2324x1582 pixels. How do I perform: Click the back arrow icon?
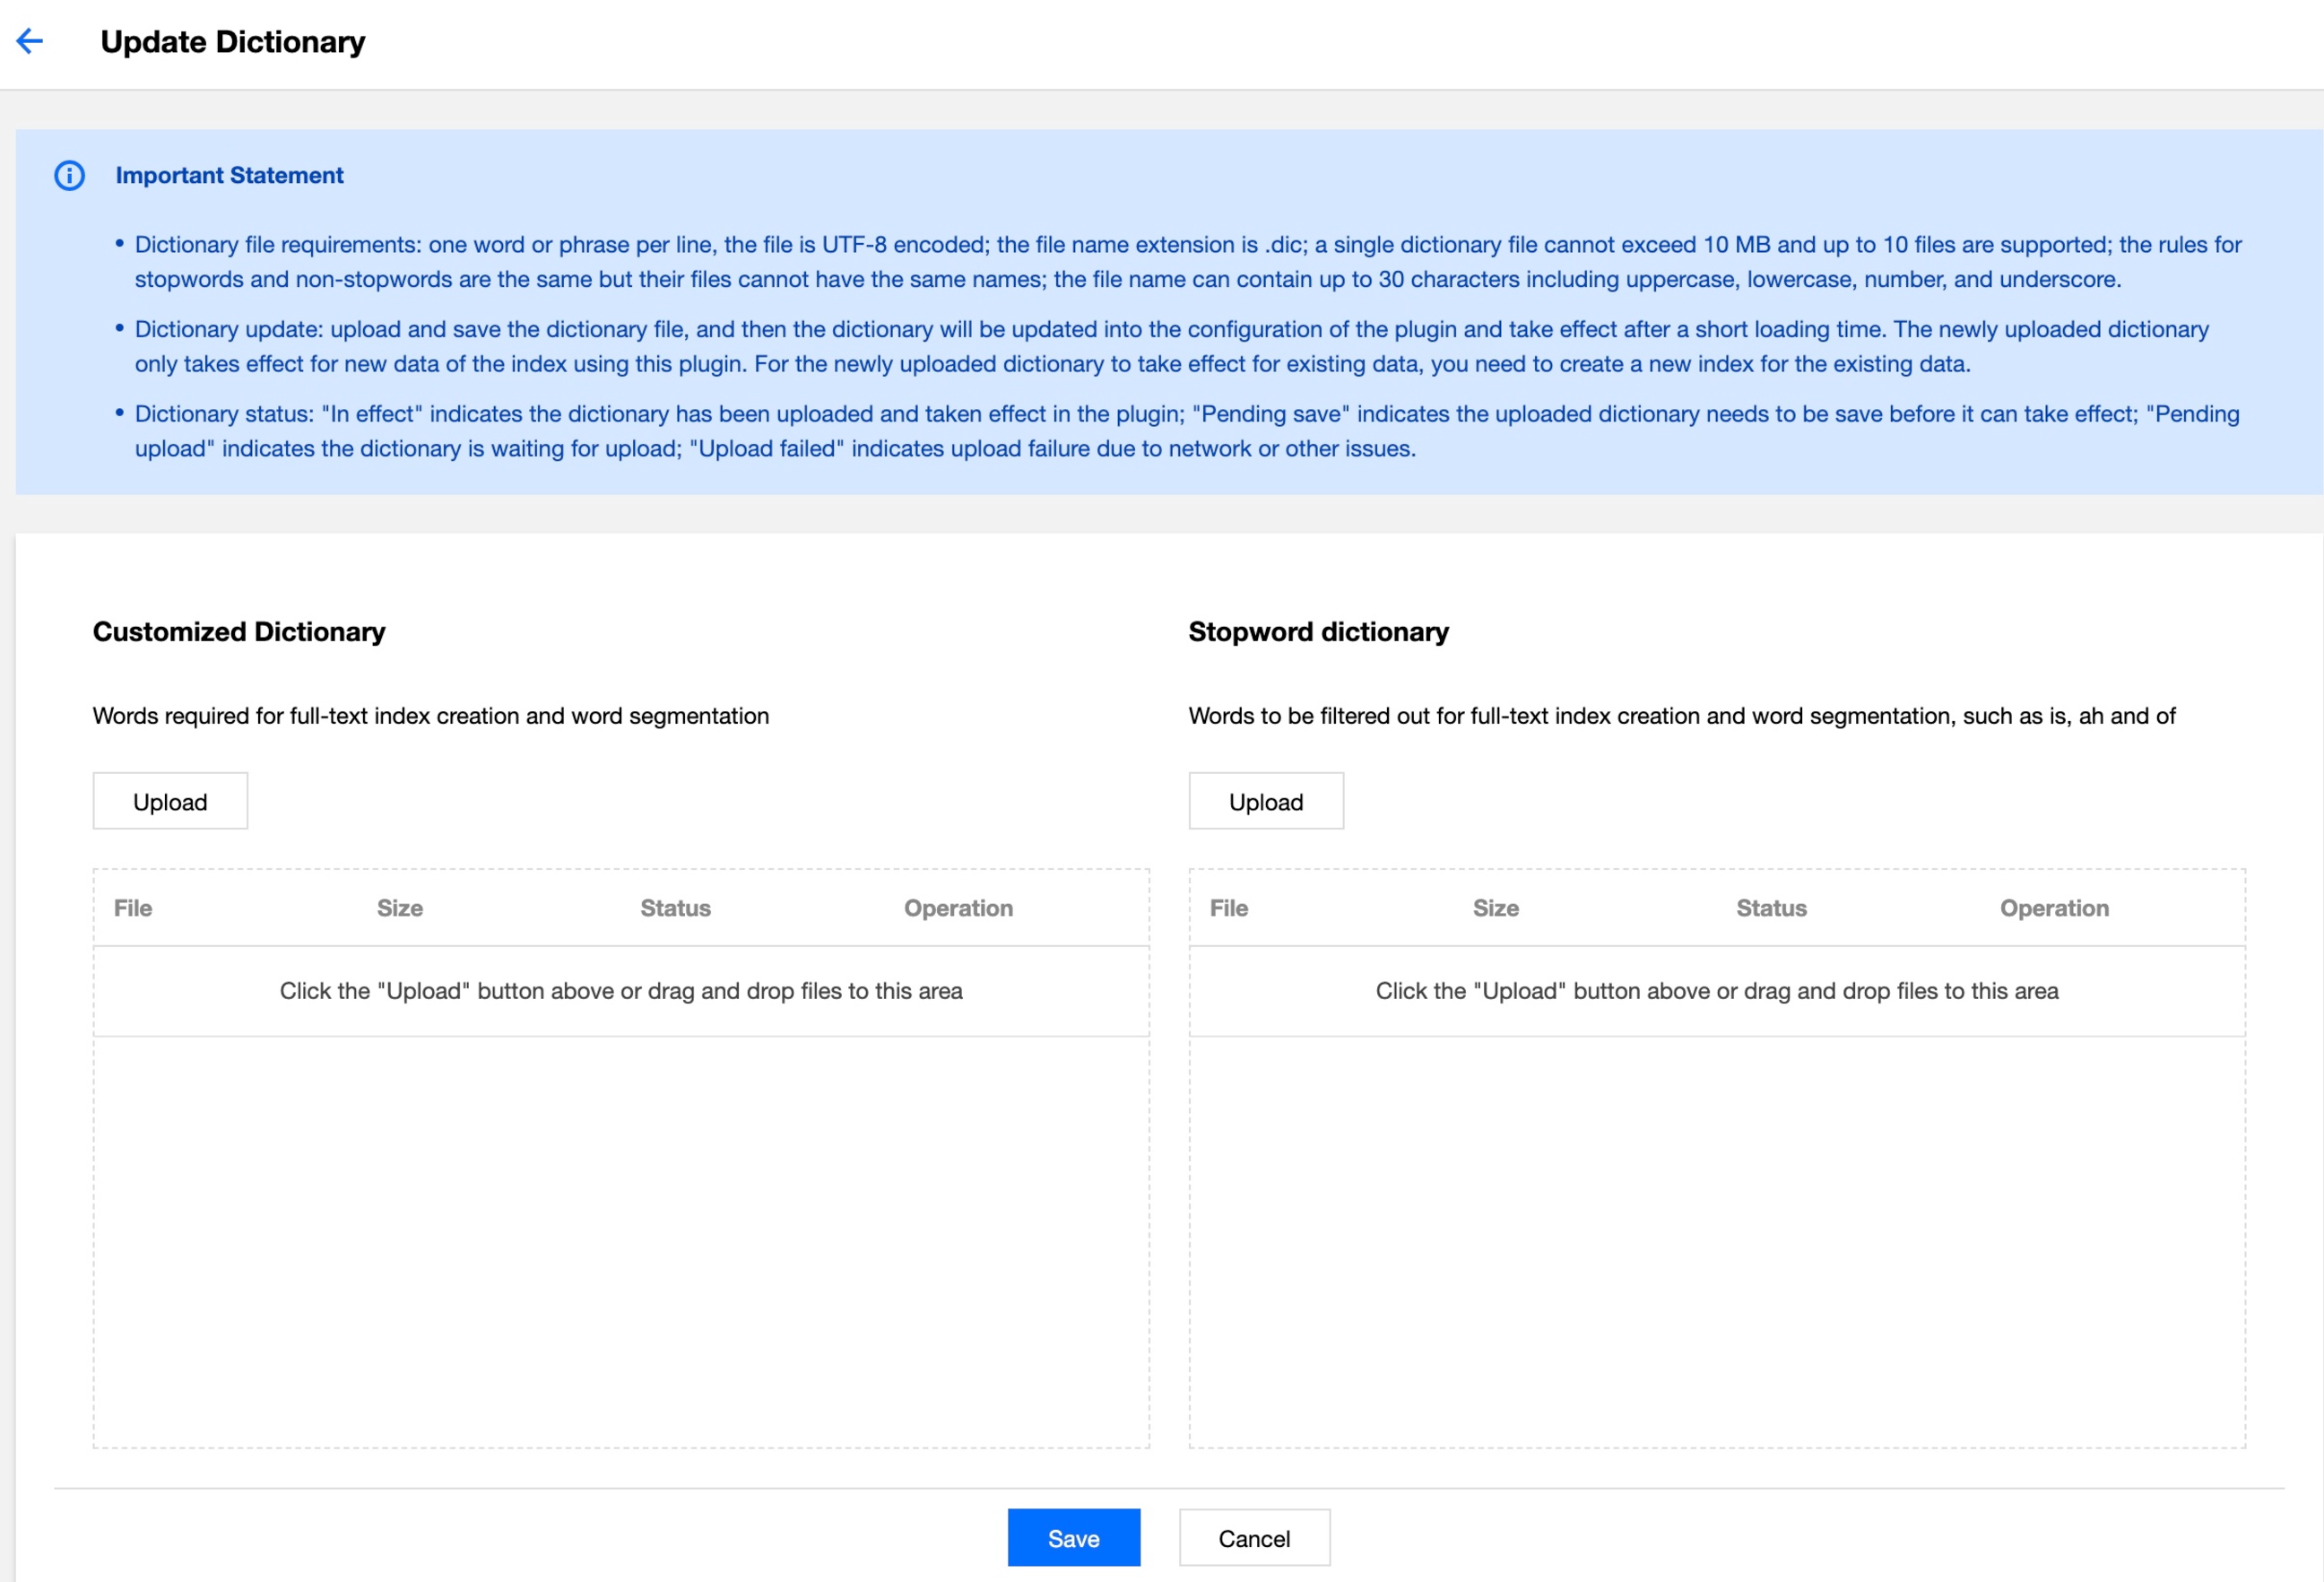click(x=30, y=41)
